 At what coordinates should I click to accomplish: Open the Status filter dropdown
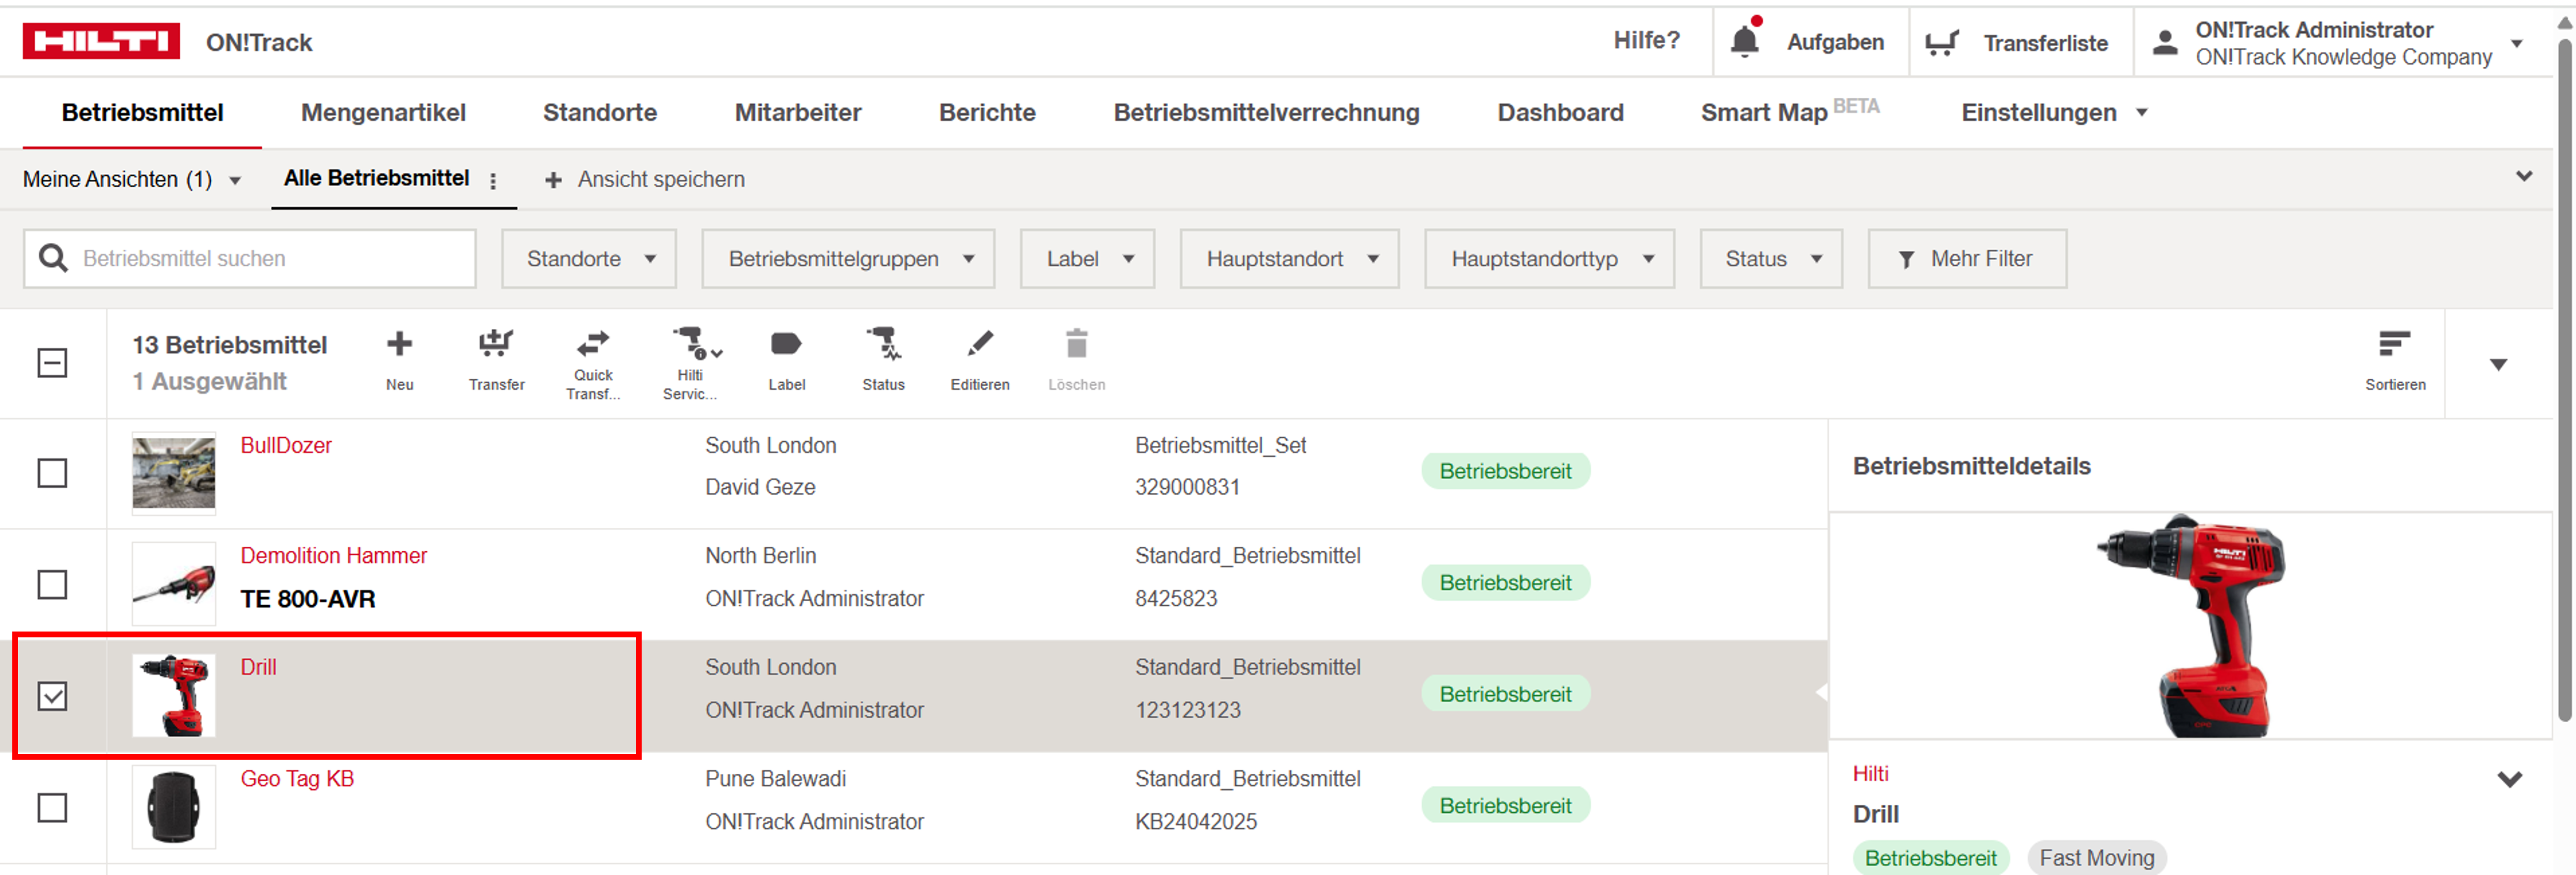1771,259
